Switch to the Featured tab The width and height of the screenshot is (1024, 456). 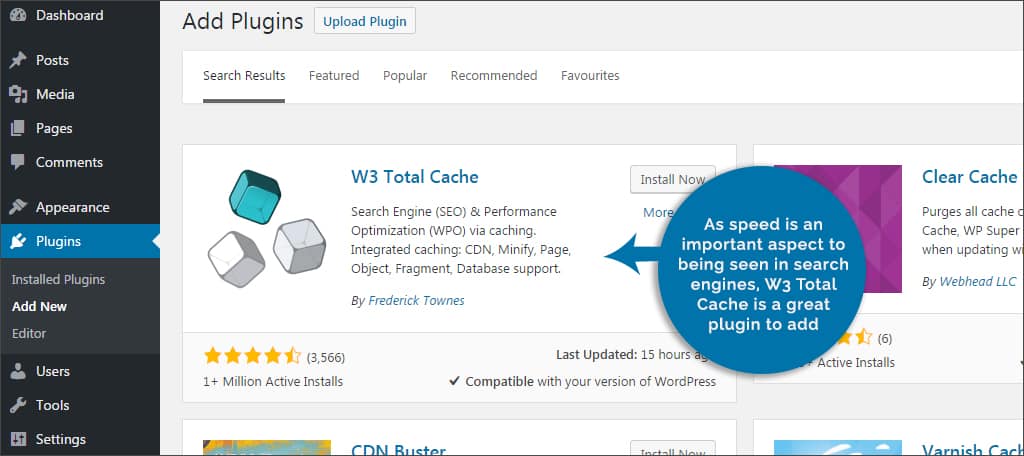[x=334, y=76]
